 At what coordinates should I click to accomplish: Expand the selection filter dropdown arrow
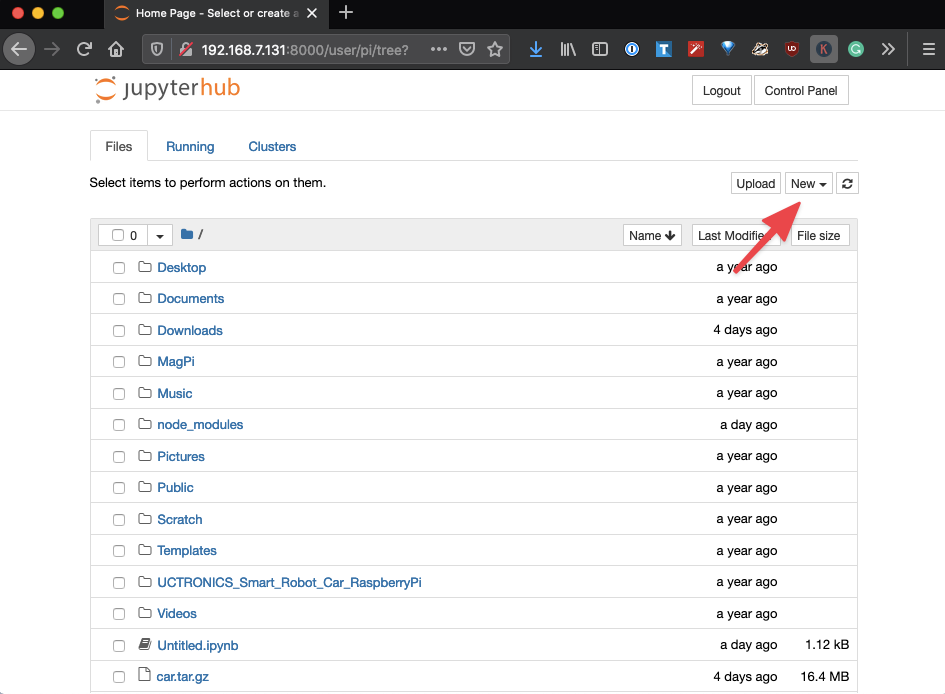[x=160, y=234]
